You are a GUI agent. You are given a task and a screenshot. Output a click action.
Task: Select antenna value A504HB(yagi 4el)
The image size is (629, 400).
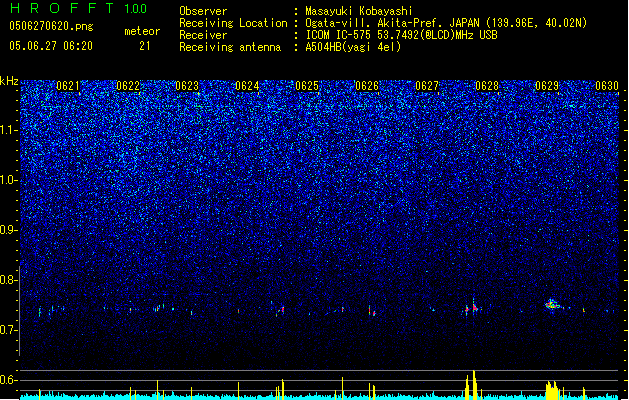pyautogui.click(x=353, y=47)
